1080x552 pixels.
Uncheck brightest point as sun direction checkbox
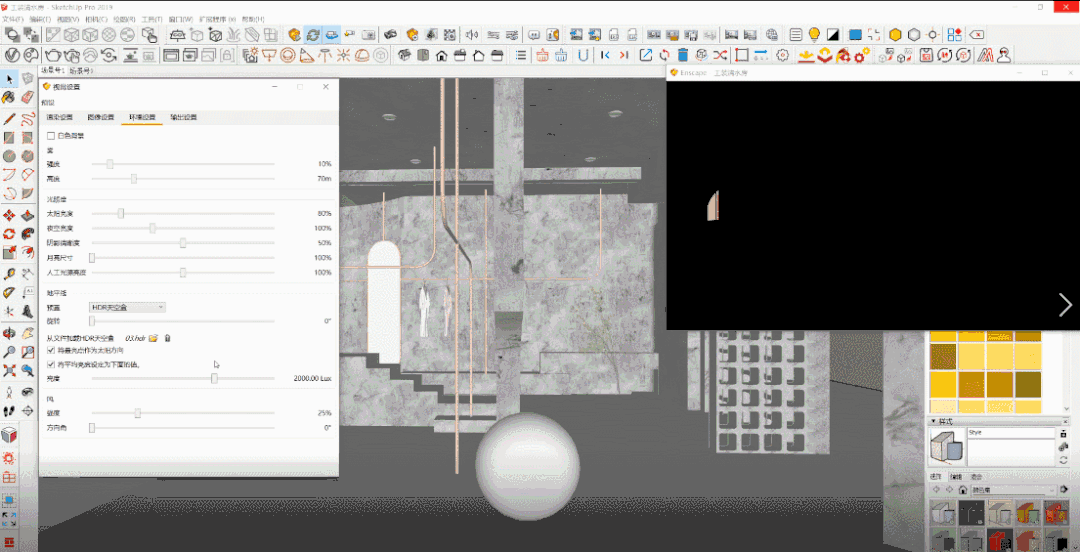pyautogui.click(x=51, y=351)
